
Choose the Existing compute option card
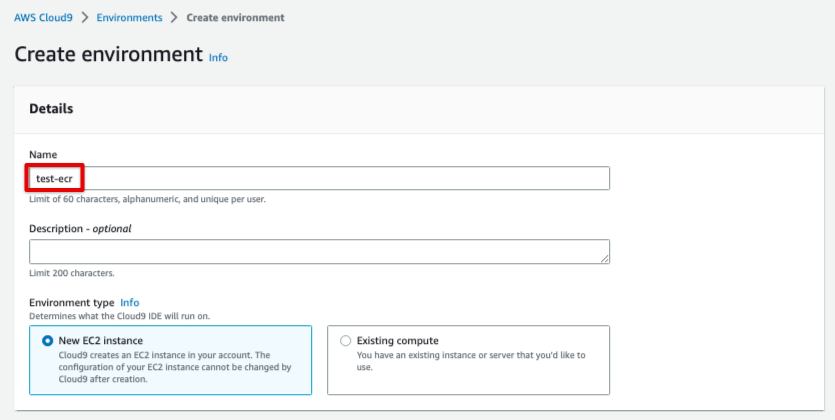click(469, 360)
